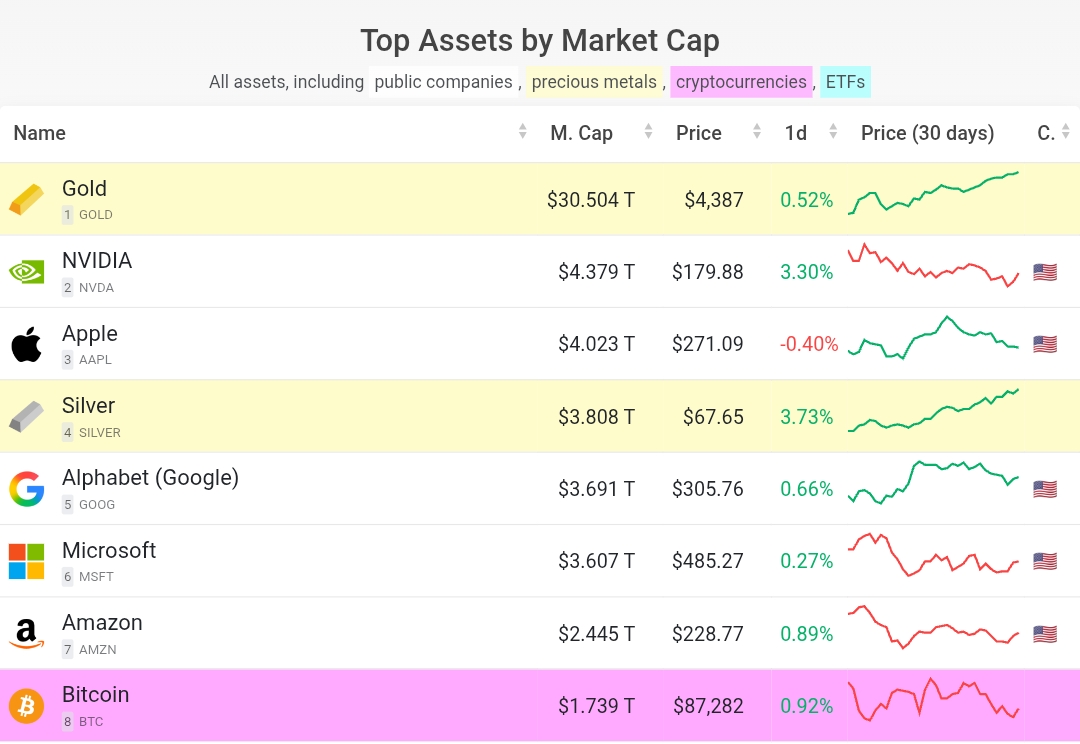Select the ETFs filter tag
Viewport: 1080px width, 744px height.
(x=845, y=82)
